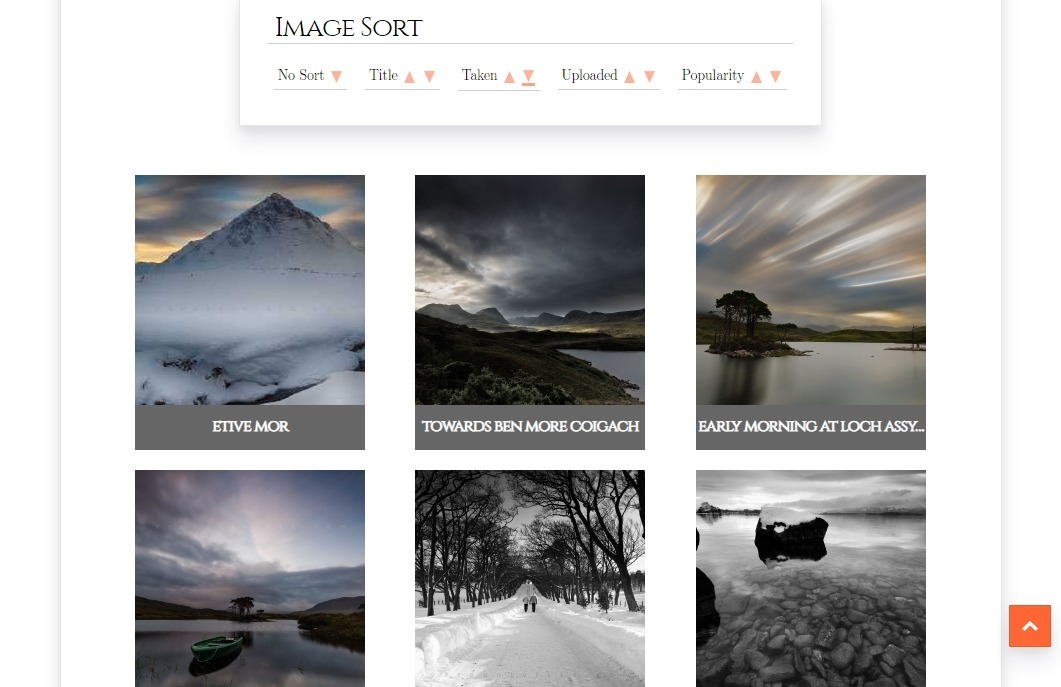Sort by Taken date ascending arrow
Image resolution: width=1061 pixels, height=687 pixels.
(x=509, y=76)
